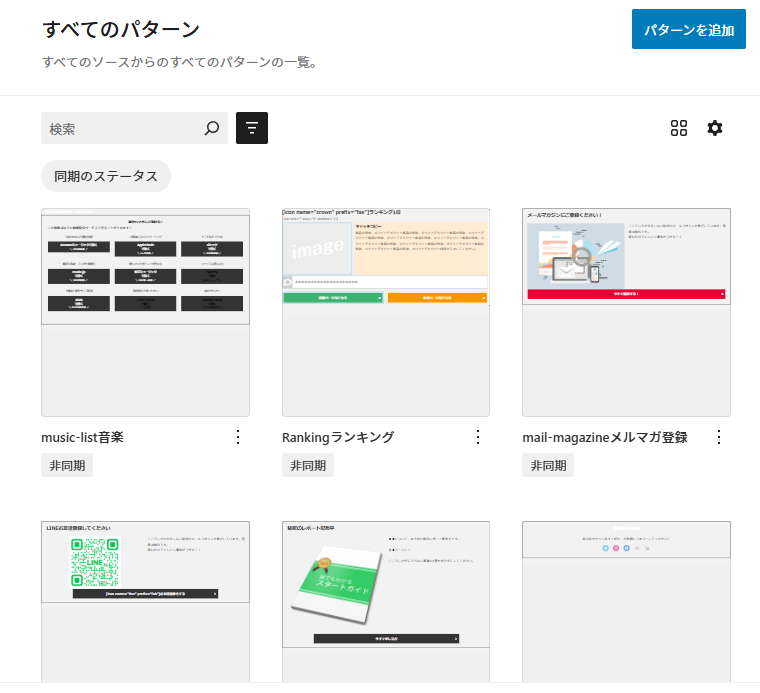Viewport: 760px width, 693px height.
Task: Expand the 同期のステータス filter dropdown
Action: [106, 176]
